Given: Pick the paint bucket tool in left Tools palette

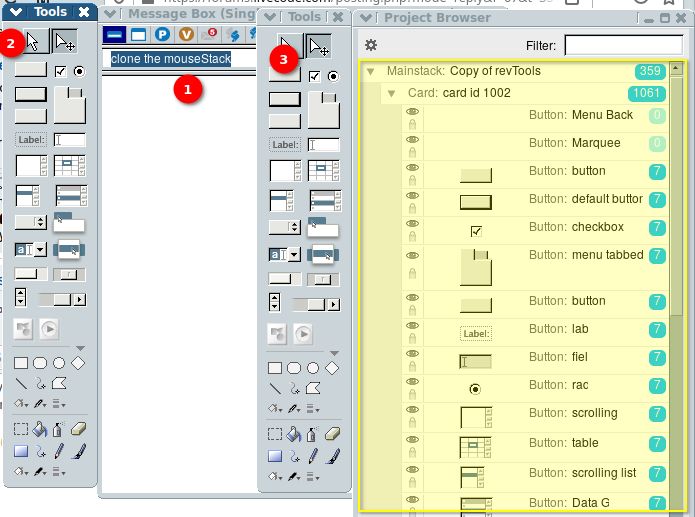Looking at the screenshot, I should [40, 430].
